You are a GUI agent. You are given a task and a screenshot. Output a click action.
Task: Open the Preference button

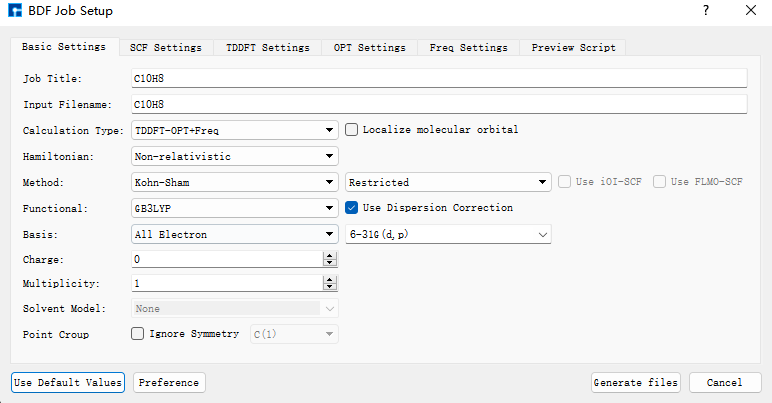tap(169, 382)
